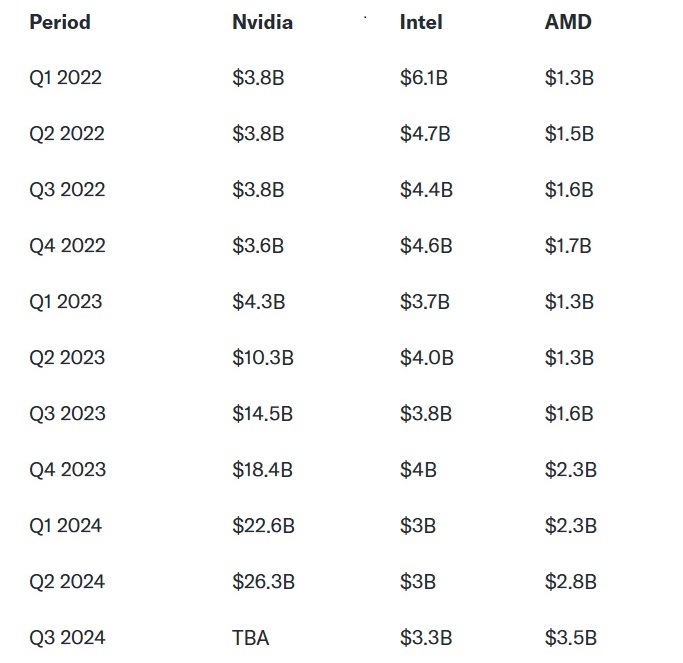Screen dimensions: 683x663
Task: Click the TBA cell for Nvidia
Action: click(x=250, y=638)
